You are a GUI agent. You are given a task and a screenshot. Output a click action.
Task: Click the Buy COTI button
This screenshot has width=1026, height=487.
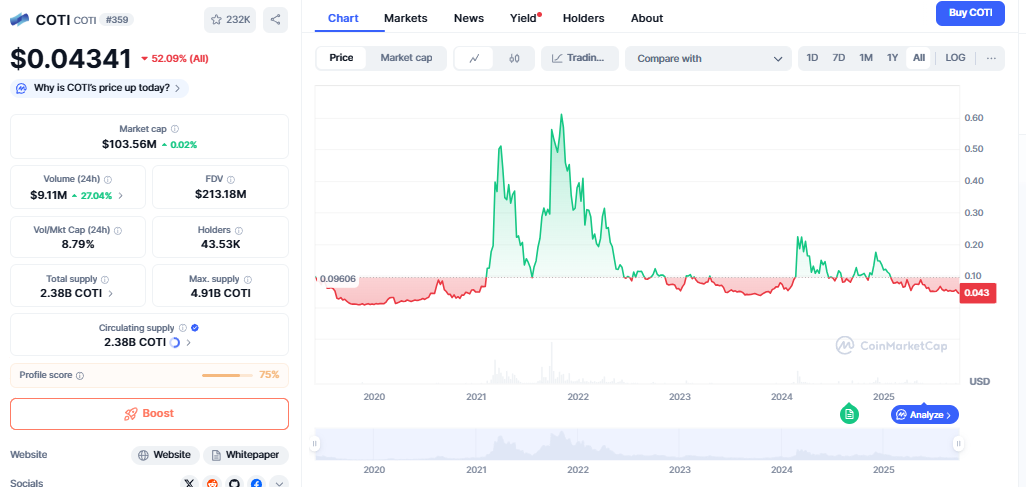tap(970, 13)
